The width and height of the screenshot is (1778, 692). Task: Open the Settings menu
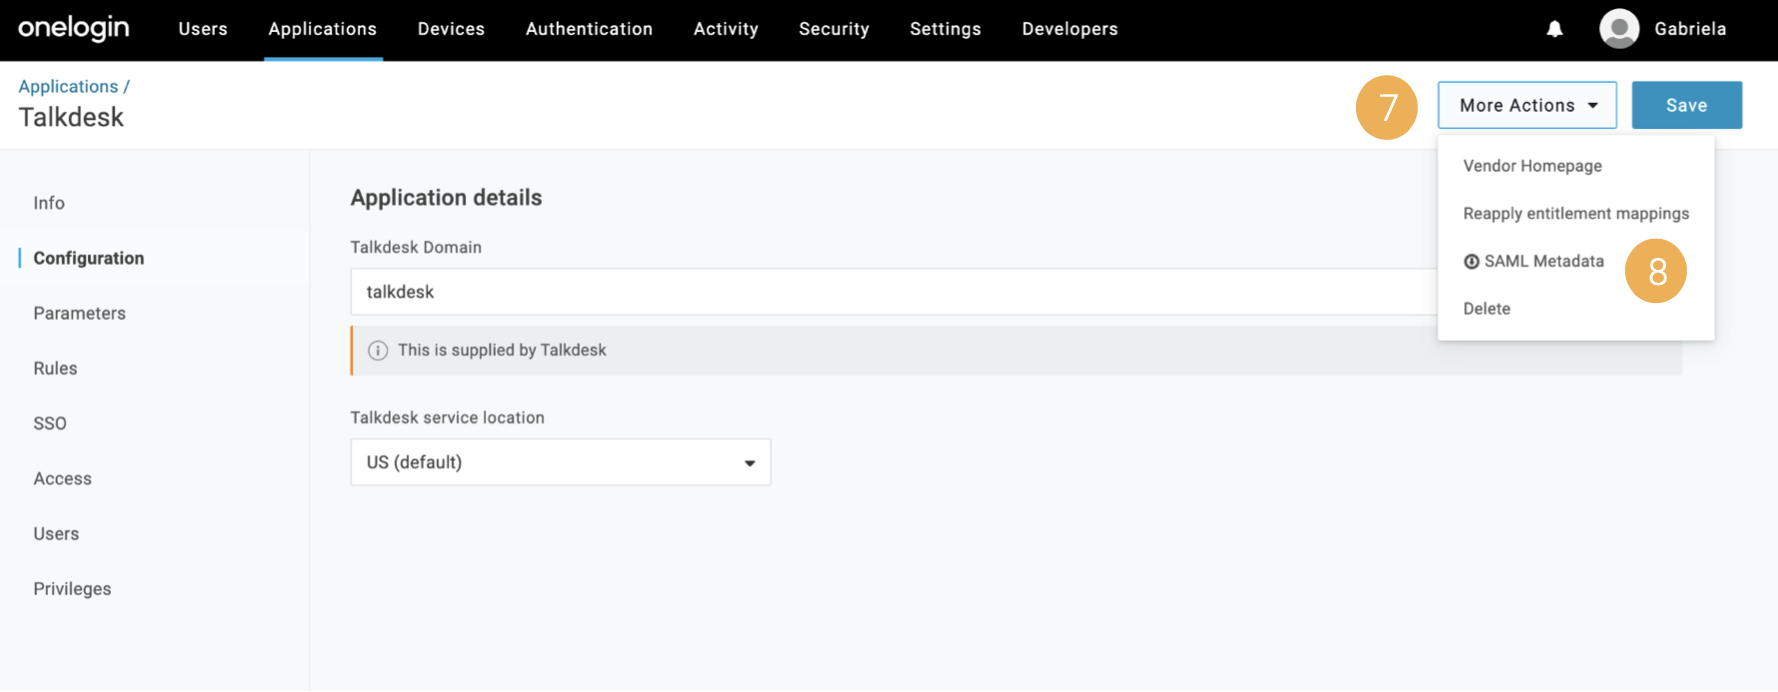coord(945,29)
